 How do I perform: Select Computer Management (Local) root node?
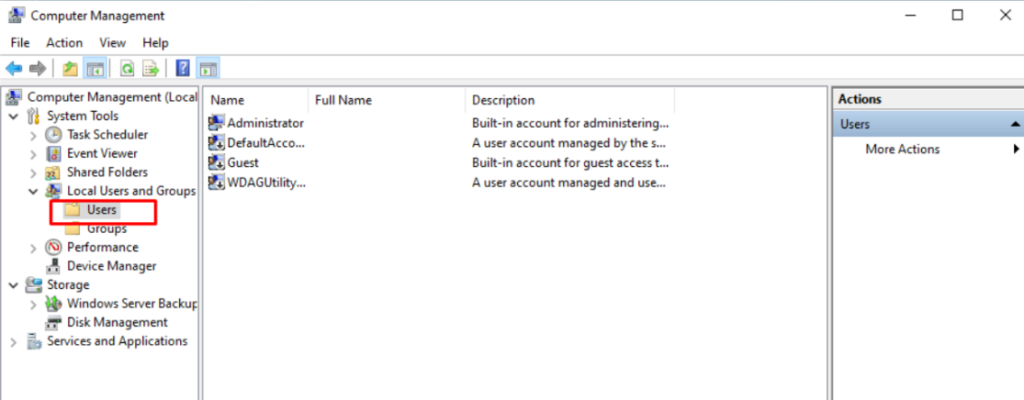tap(112, 97)
